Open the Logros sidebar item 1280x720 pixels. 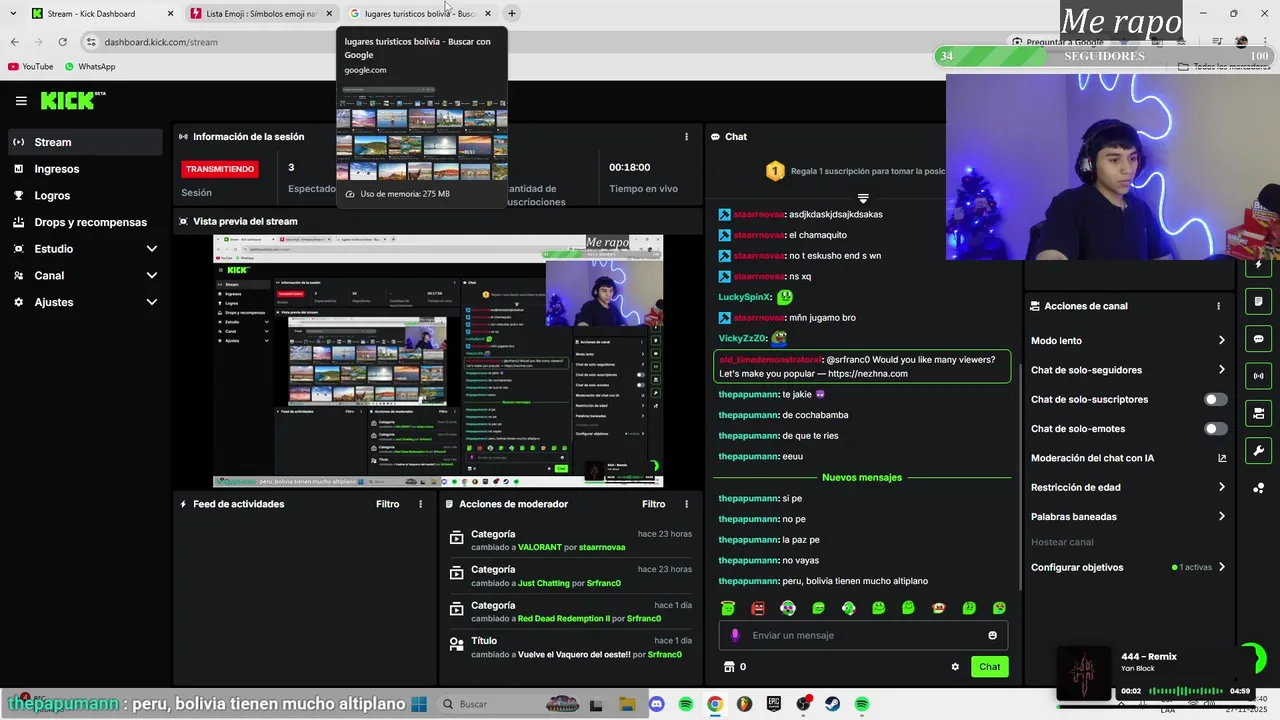click(x=83, y=196)
